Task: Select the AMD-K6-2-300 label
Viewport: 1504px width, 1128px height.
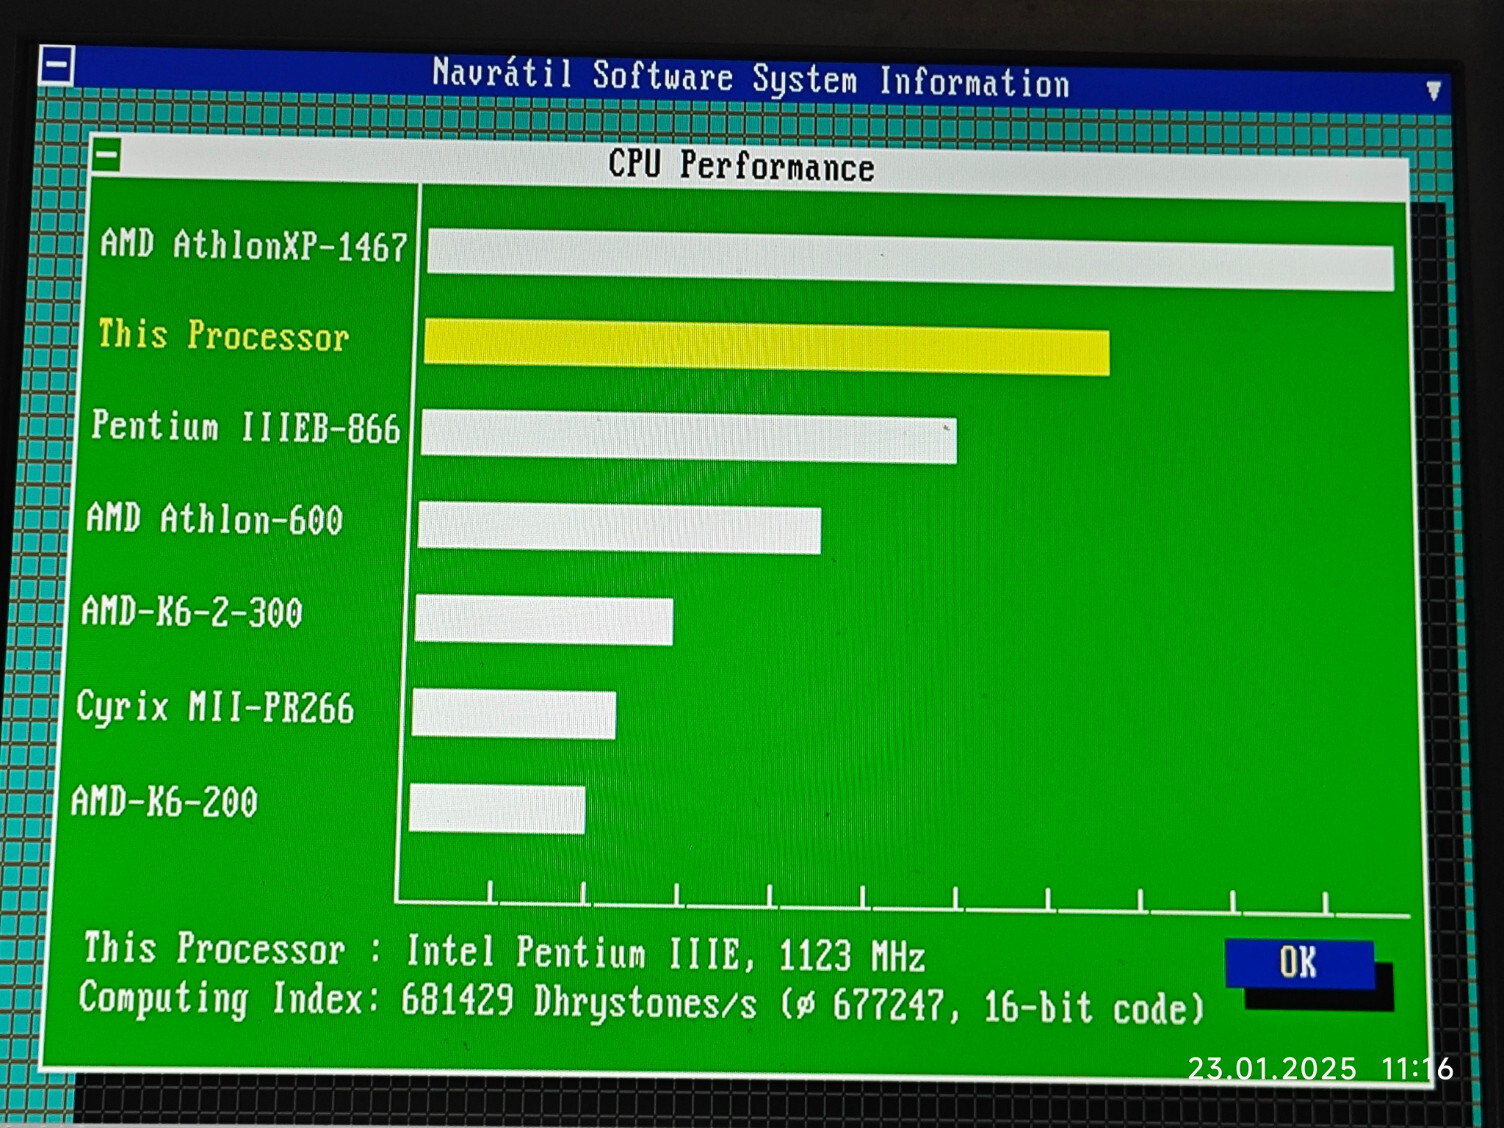Action: point(192,611)
